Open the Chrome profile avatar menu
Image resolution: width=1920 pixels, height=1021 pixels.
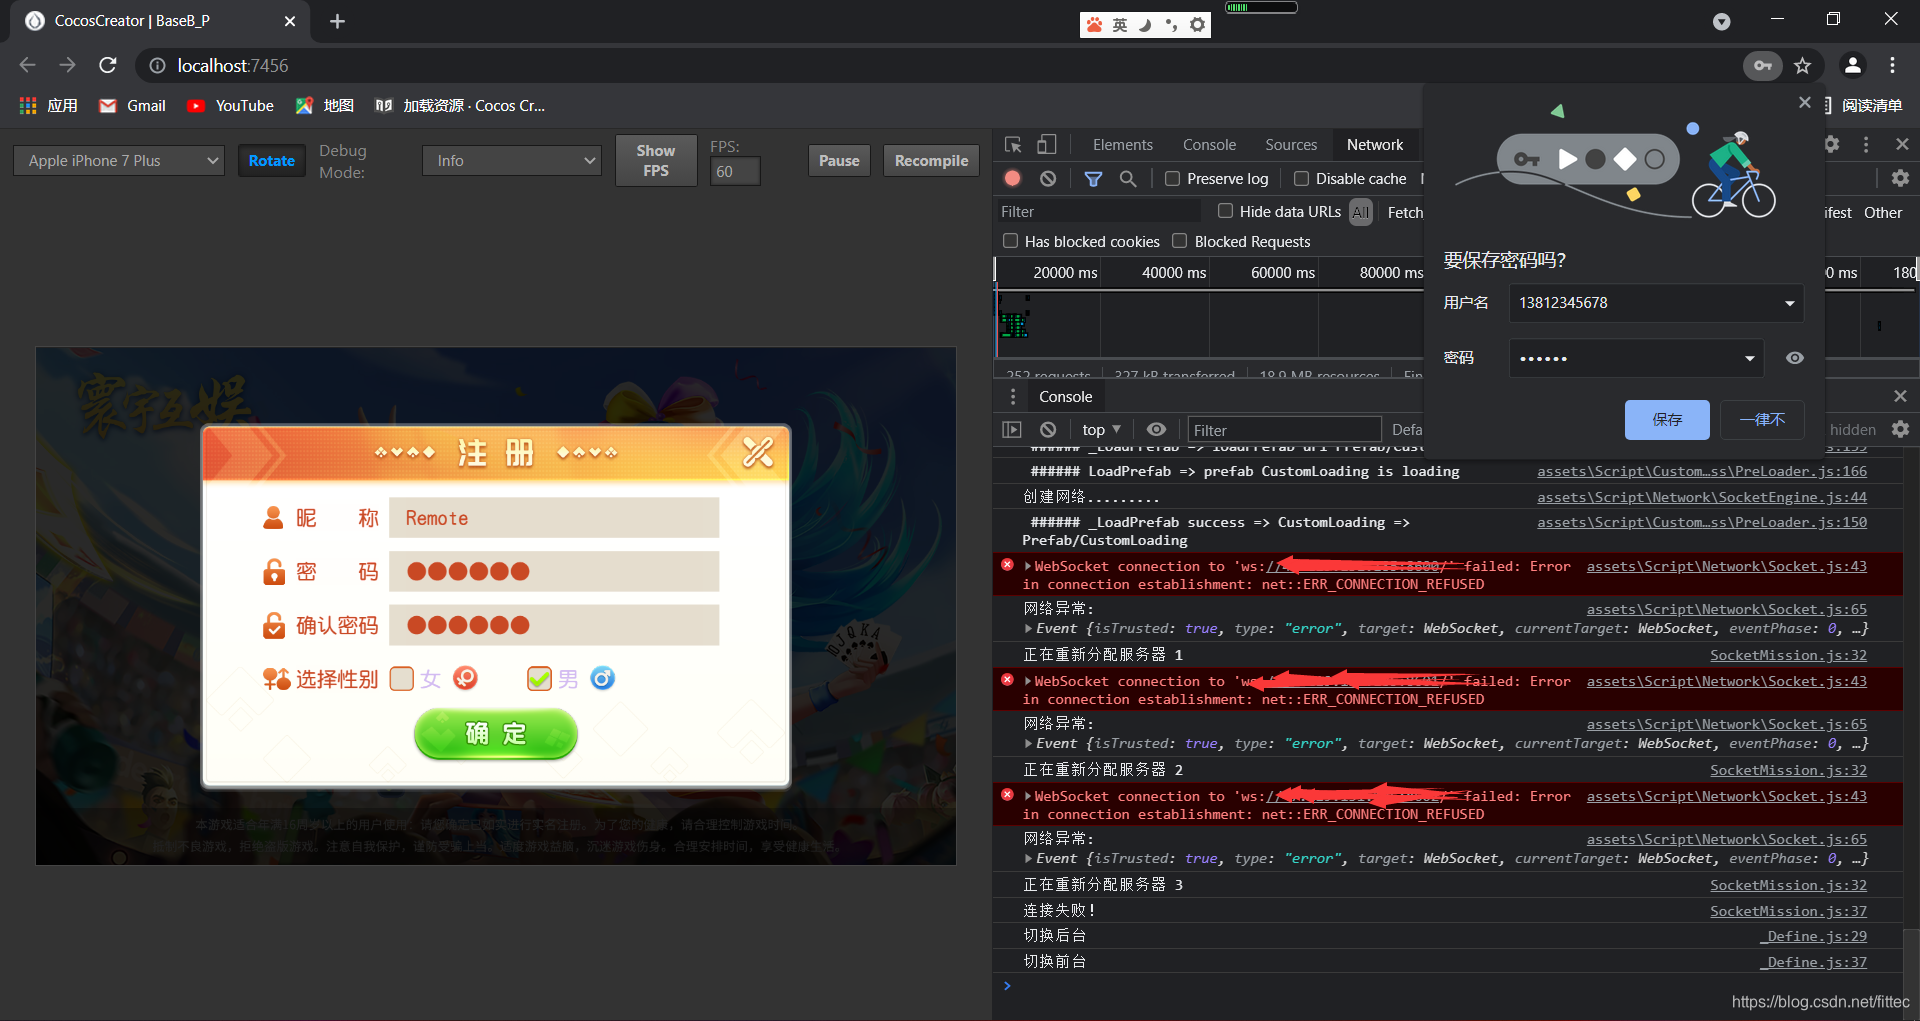[x=1852, y=65]
